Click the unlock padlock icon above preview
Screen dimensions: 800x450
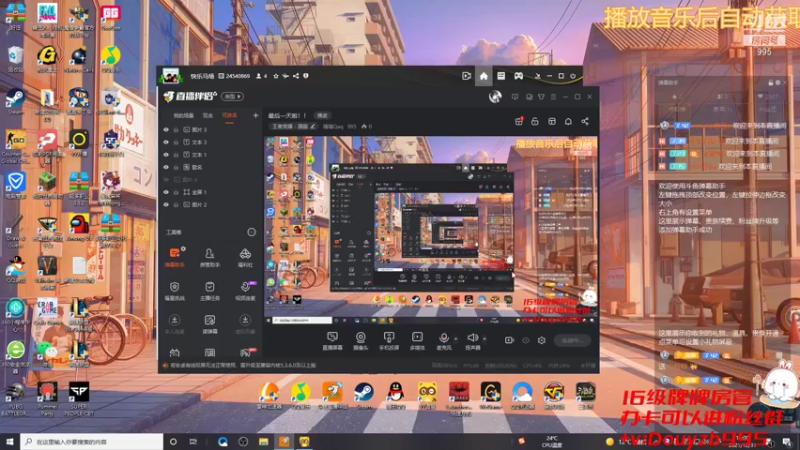(x=535, y=121)
